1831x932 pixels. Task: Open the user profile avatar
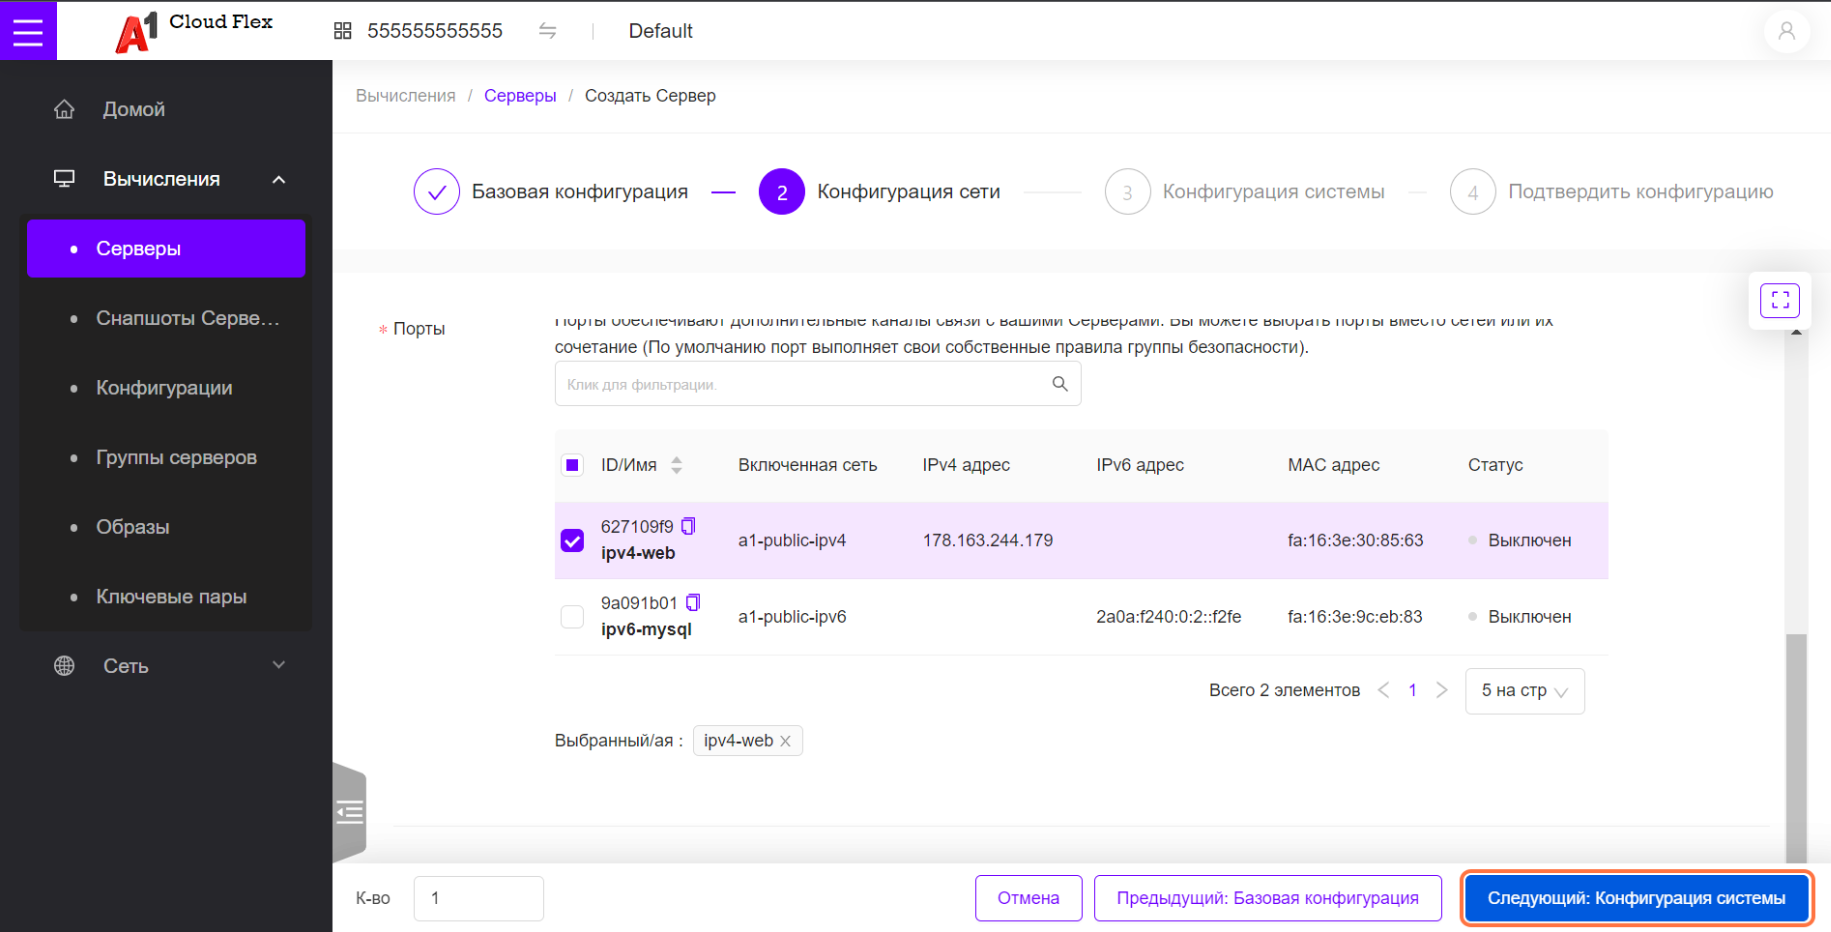(x=1786, y=31)
